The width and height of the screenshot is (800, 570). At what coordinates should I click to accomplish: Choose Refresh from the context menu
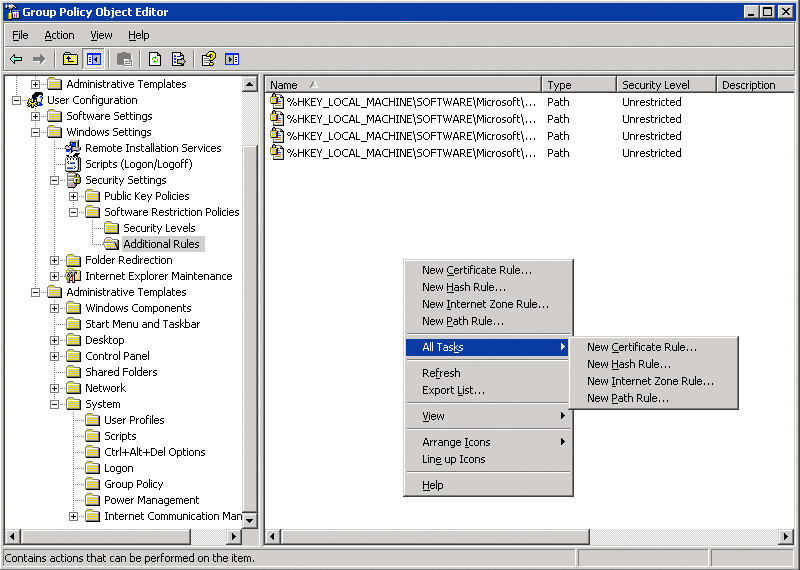pyautogui.click(x=487, y=373)
